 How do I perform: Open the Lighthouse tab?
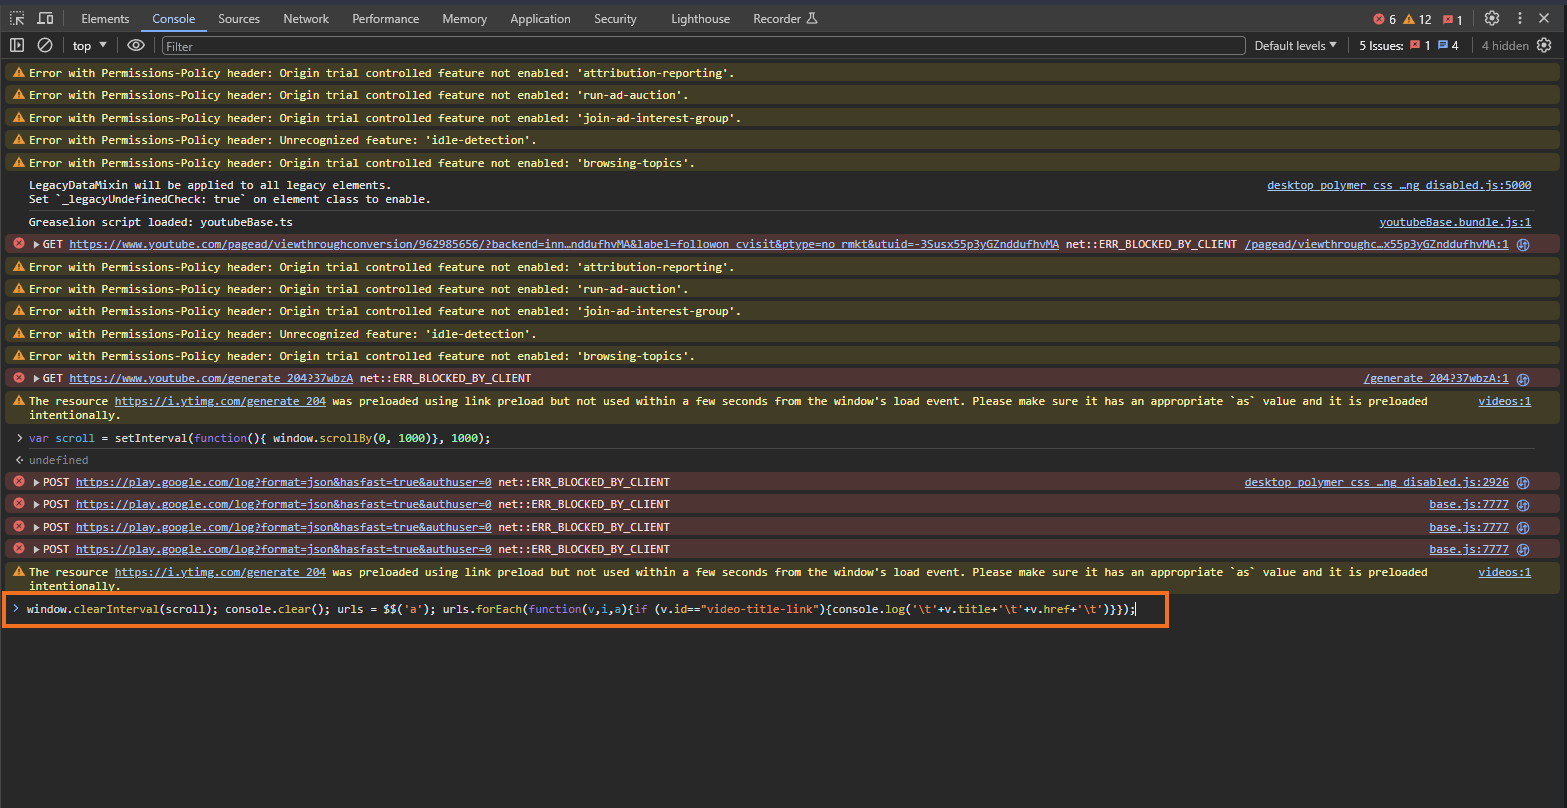[x=700, y=19]
